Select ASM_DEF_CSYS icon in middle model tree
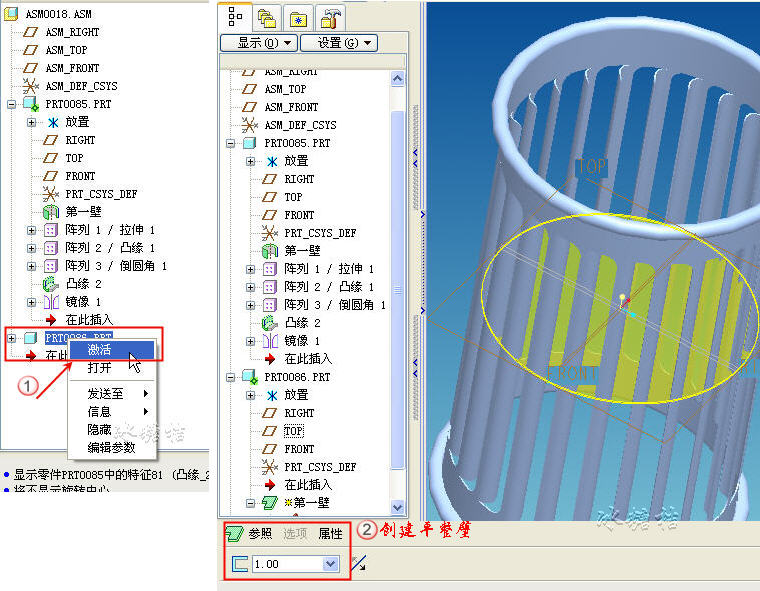Screen dimensions: 760x591 click(x=250, y=125)
